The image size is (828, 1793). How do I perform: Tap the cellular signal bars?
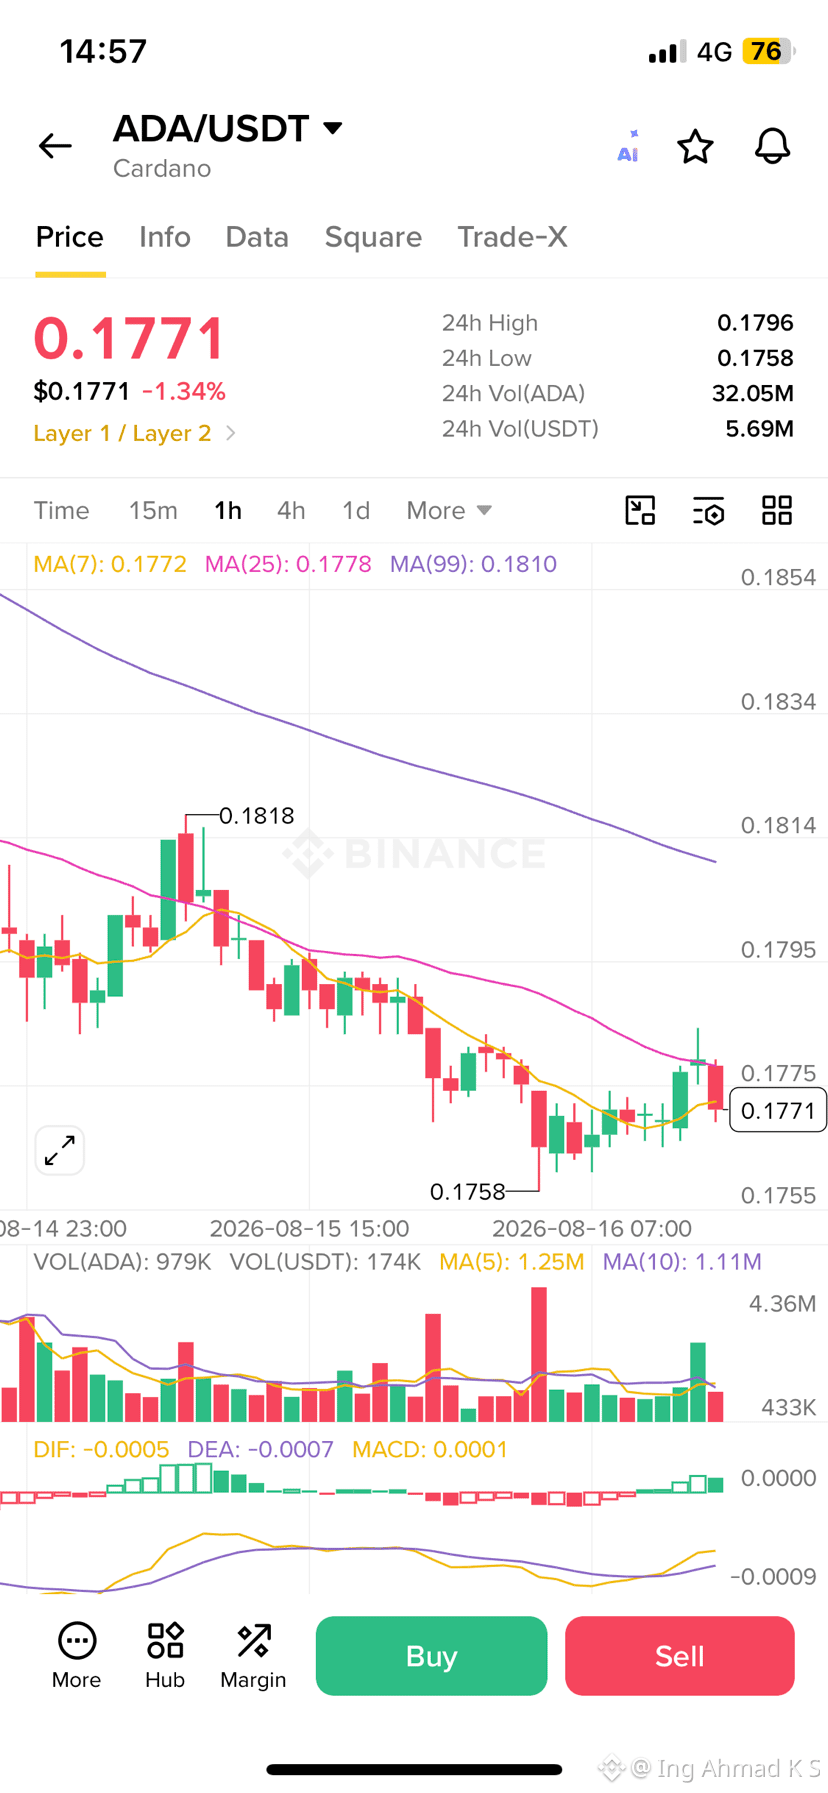[667, 52]
